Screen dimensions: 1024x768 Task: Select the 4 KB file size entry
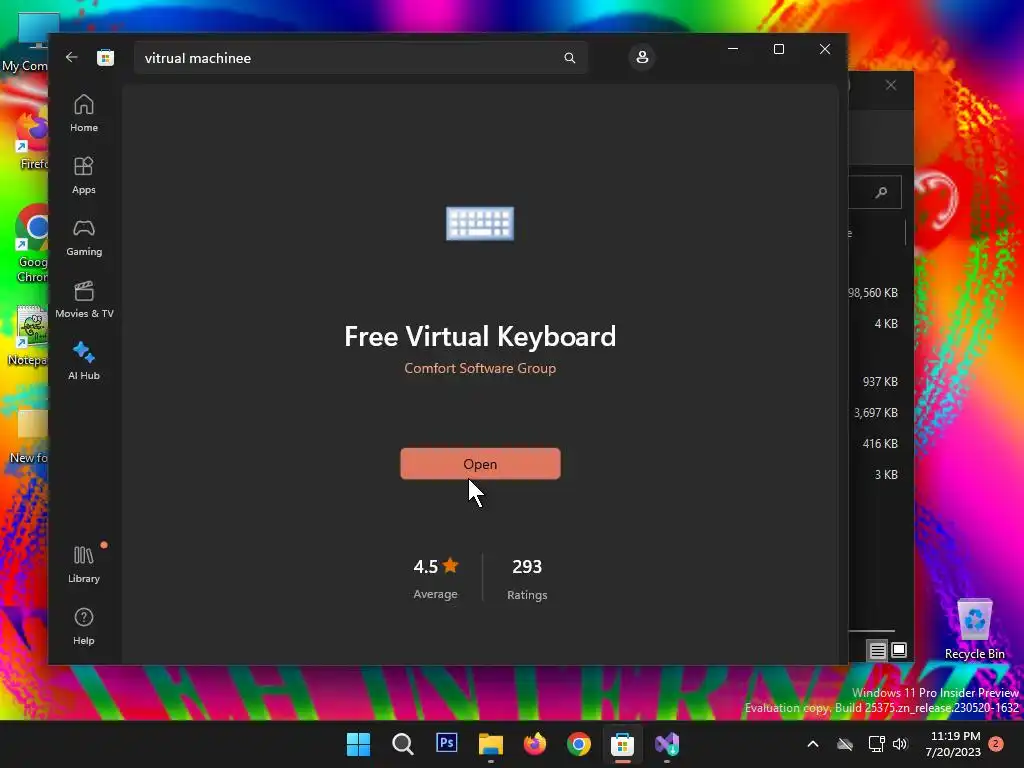(886, 324)
